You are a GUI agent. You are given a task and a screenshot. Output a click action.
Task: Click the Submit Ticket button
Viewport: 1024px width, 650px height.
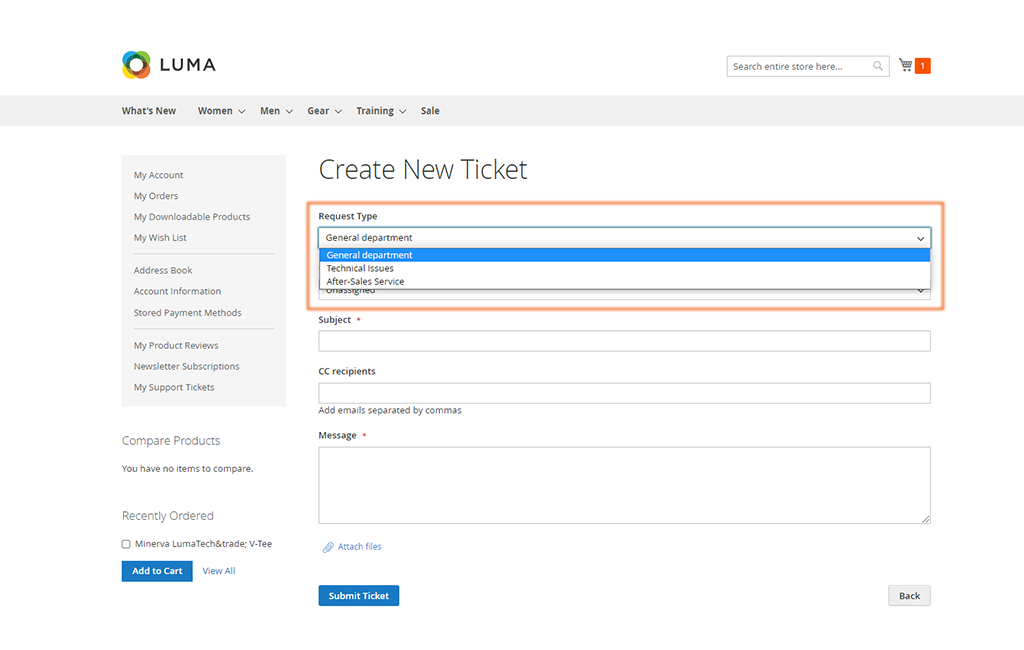pyautogui.click(x=359, y=596)
